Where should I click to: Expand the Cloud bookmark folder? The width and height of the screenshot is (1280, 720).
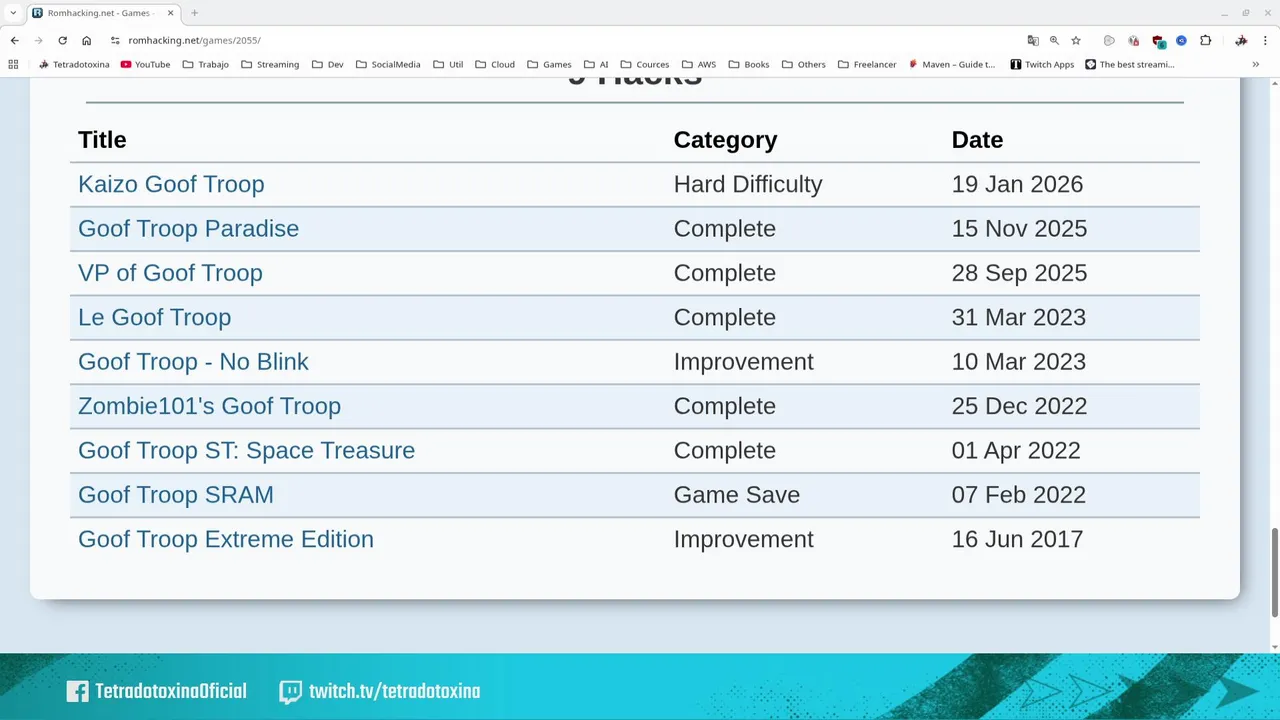[x=495, y=64]
